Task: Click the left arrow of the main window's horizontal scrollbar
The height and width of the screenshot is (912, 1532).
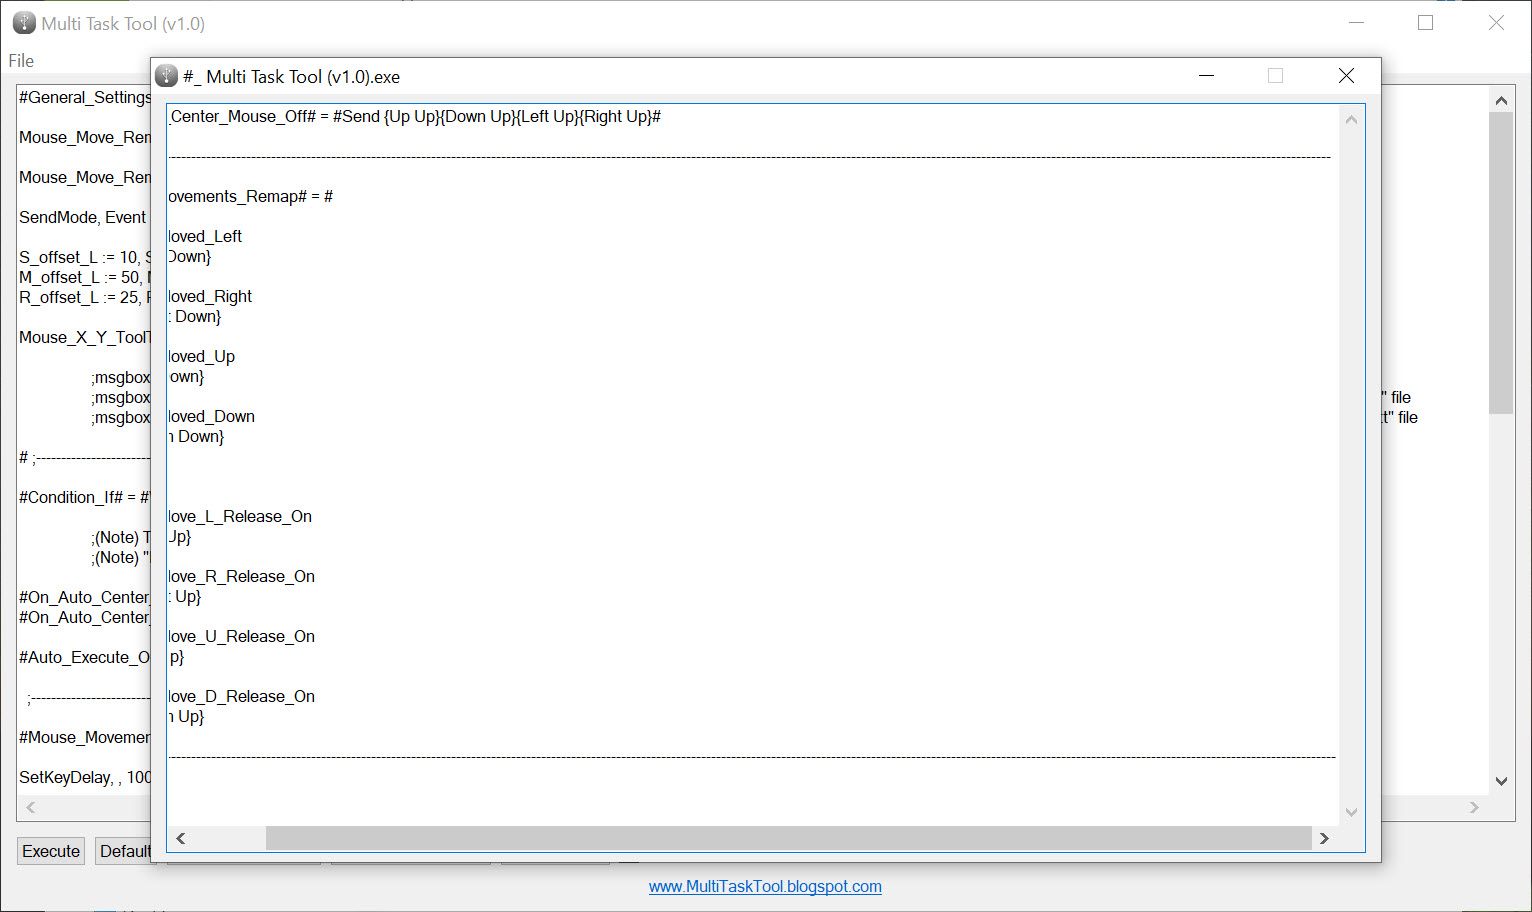Action: tap(30, 807)
